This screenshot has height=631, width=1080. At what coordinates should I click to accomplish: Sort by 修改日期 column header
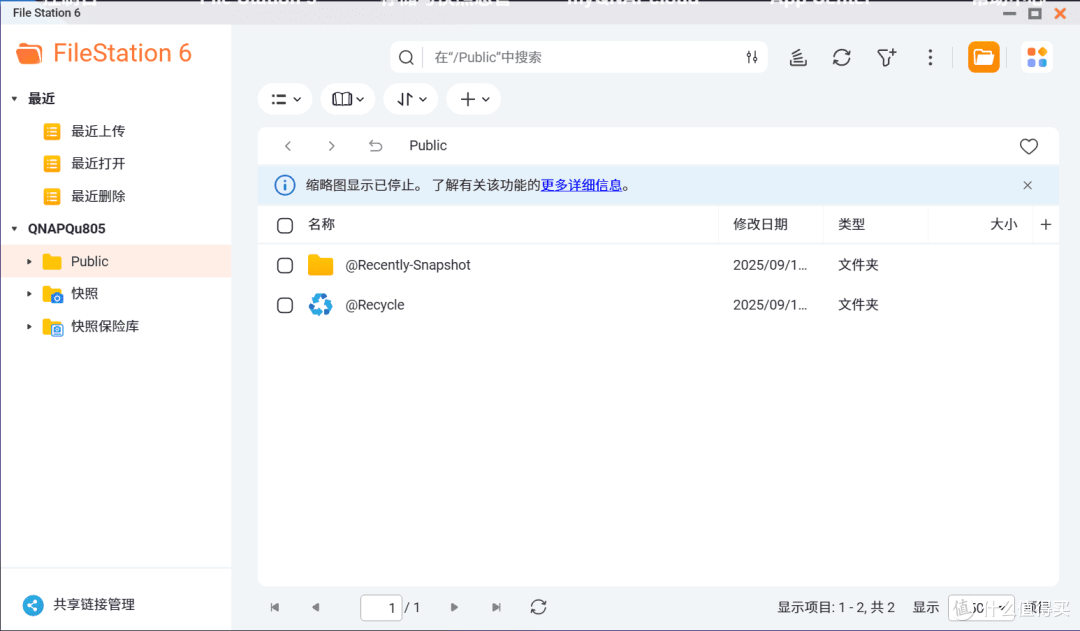point(760,225)
